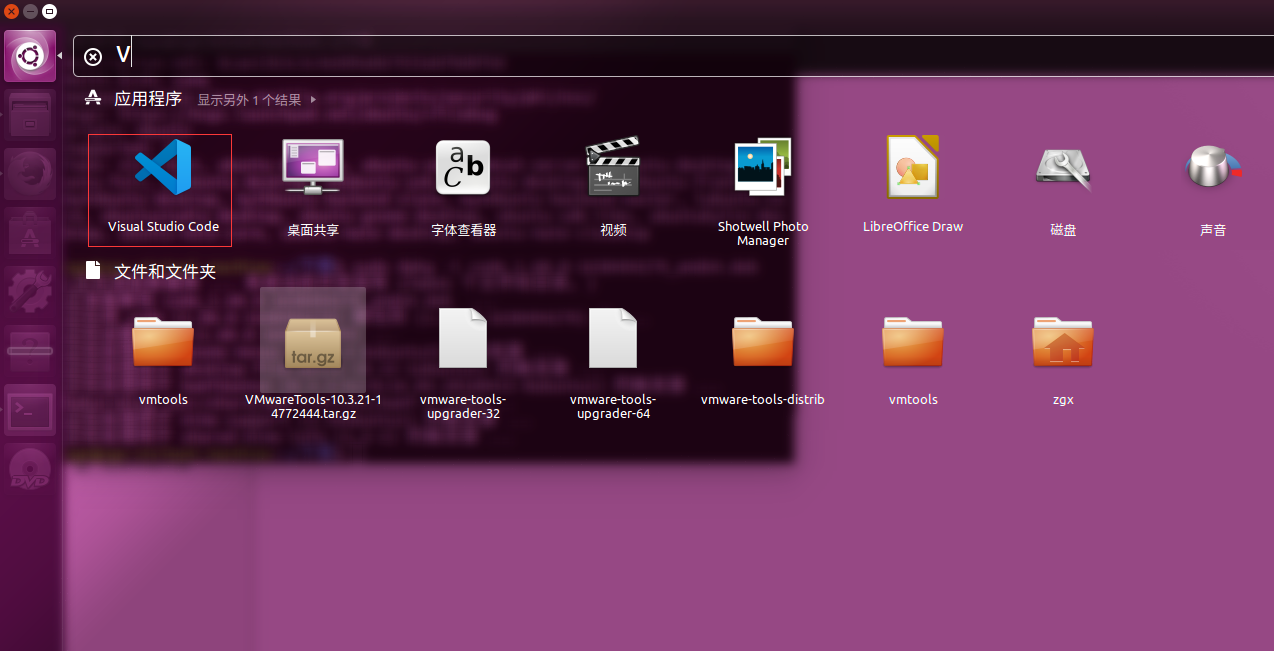Click the LibreOffice Draw label text
The width and height of the screenshot is (1274, 651).
[x=913, y=227]
